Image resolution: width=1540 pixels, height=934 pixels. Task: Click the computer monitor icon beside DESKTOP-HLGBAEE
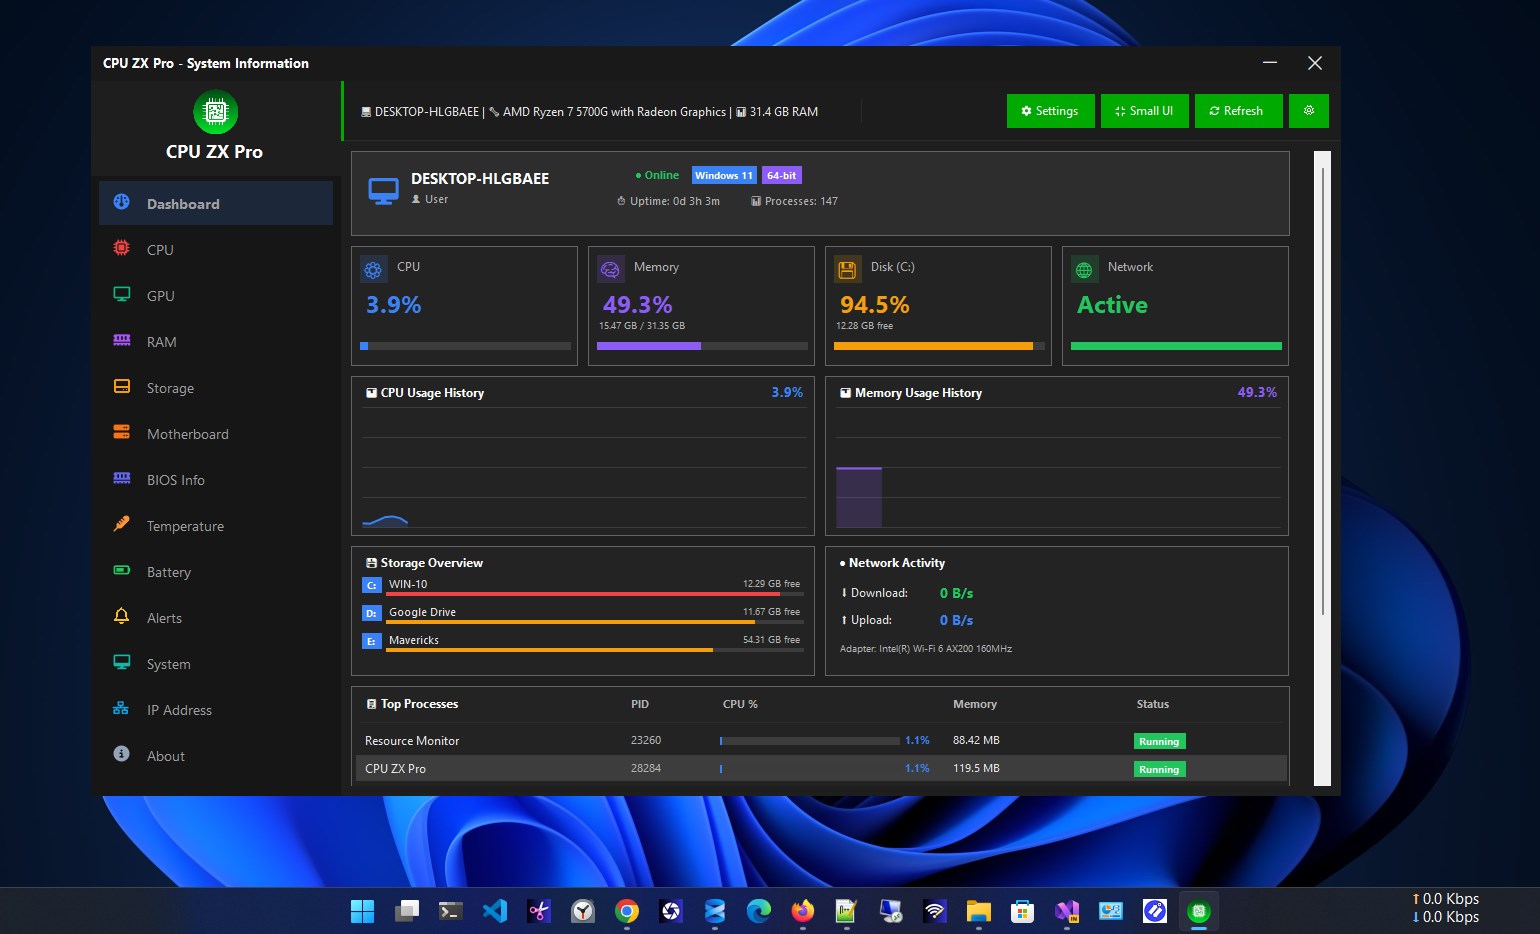384,190
